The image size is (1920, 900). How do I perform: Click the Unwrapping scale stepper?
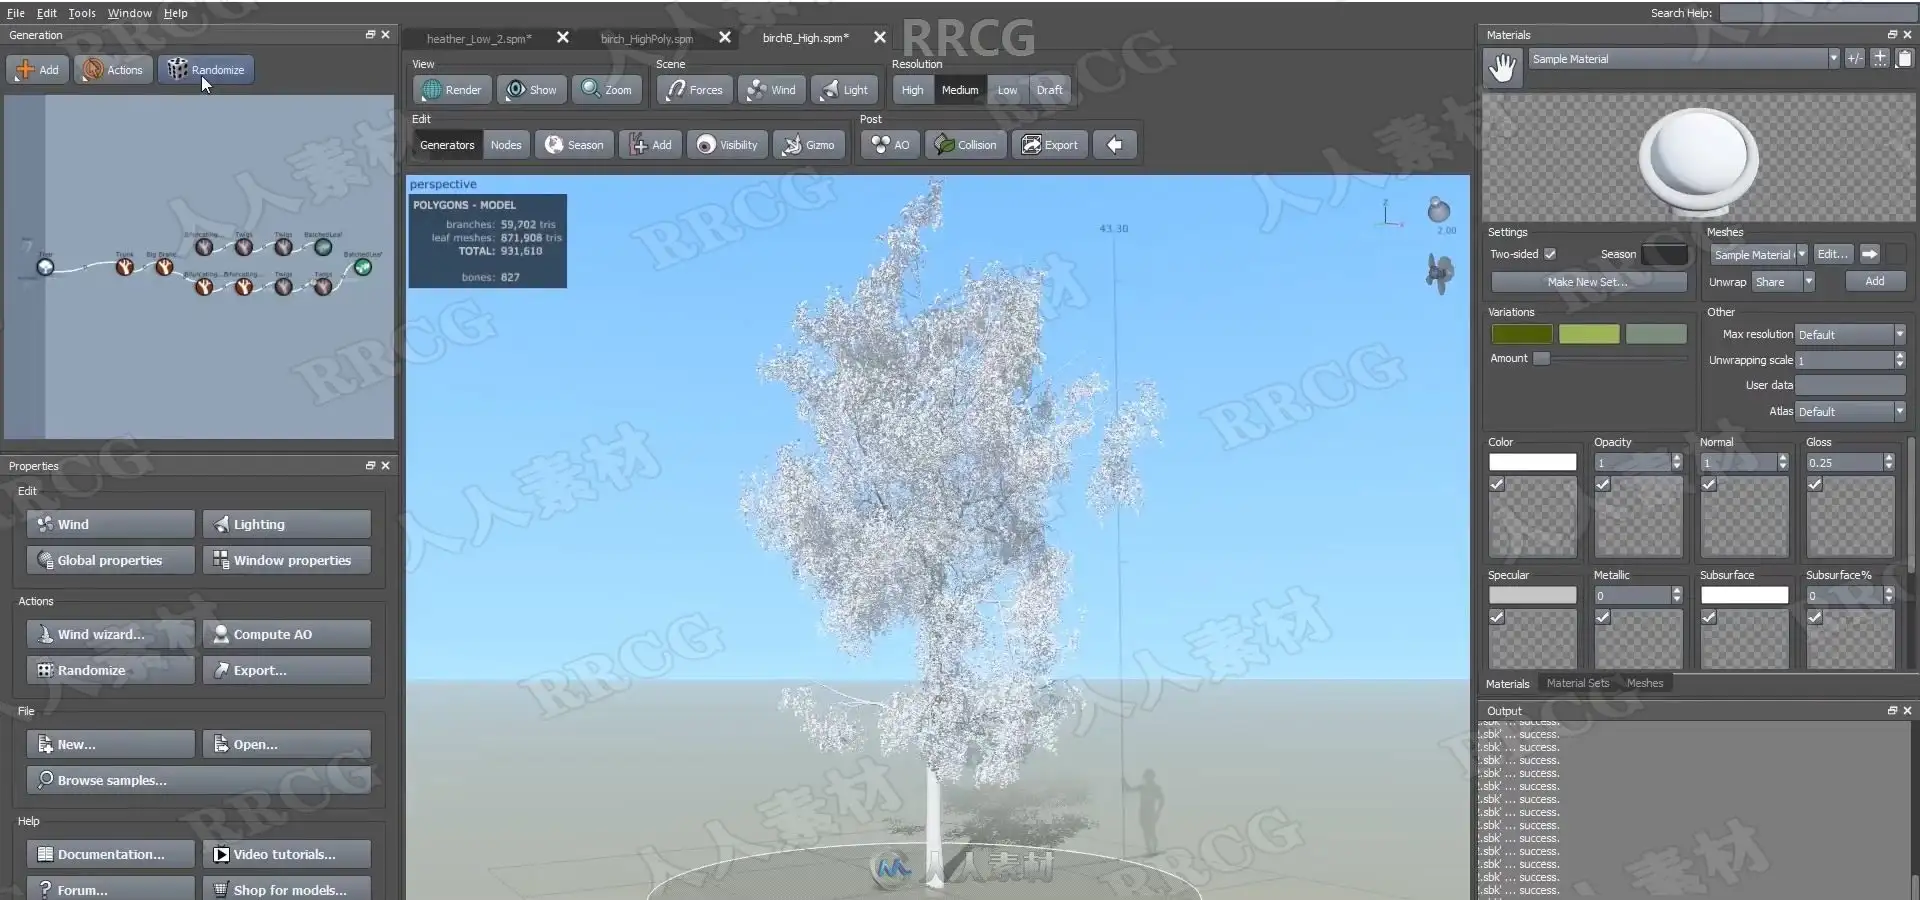pos(1900,360)
